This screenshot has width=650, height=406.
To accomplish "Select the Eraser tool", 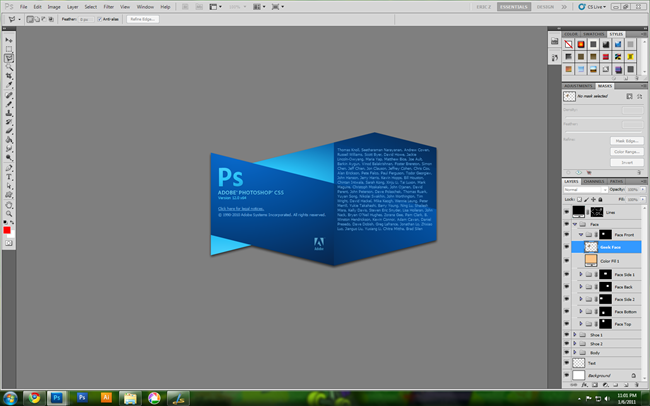I will coord(9,131).
